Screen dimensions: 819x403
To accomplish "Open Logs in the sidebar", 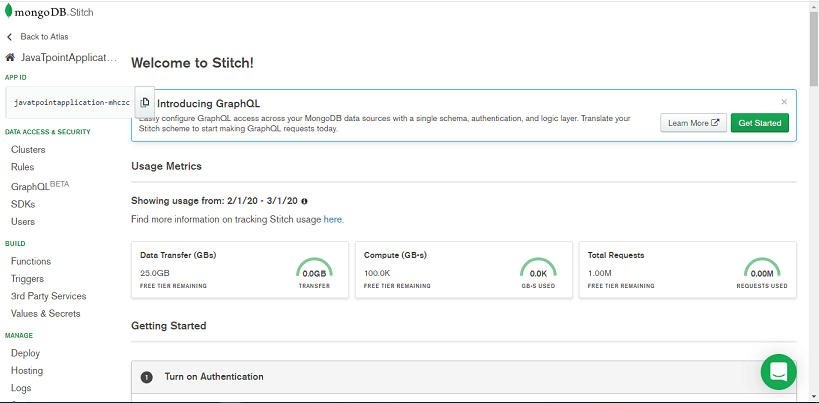I will tap(21, 388).
